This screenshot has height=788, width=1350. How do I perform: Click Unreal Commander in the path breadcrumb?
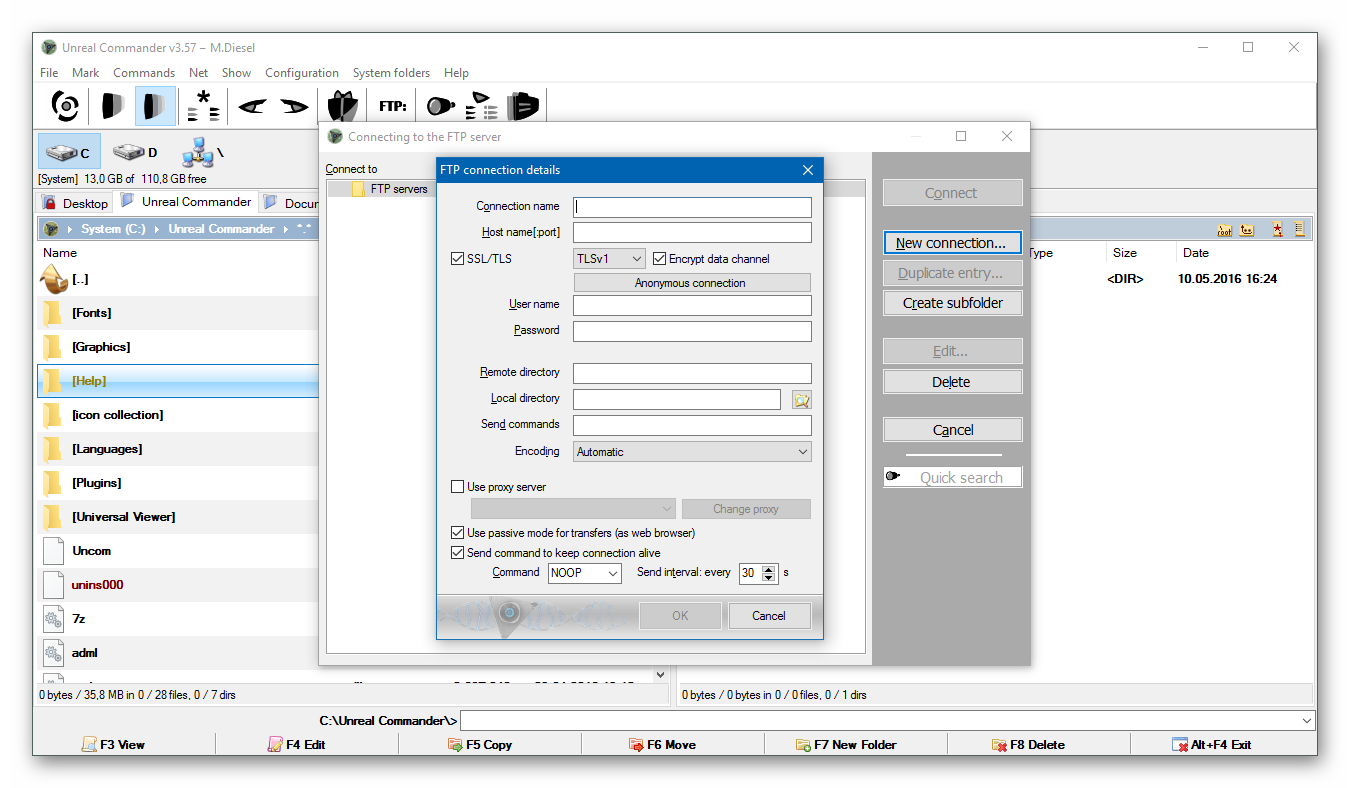tap(221, 229)
